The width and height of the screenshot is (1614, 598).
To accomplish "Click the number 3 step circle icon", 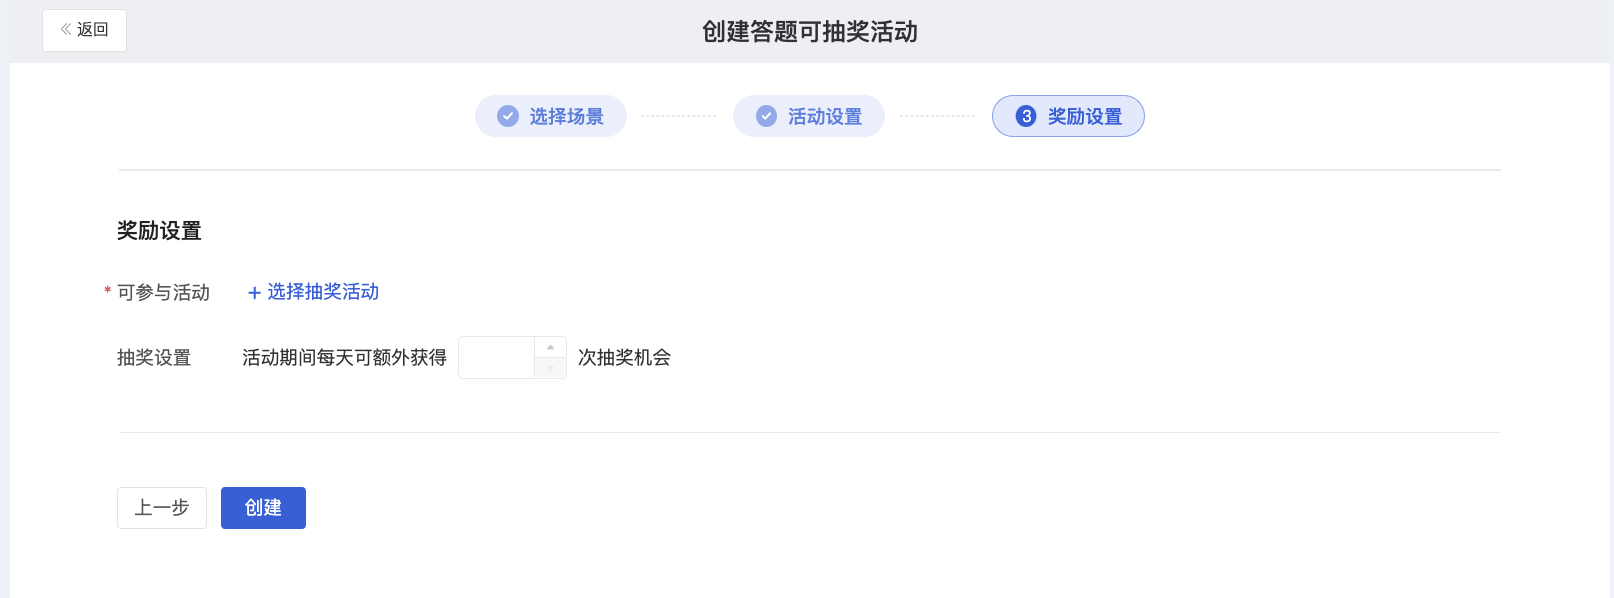I will [x=1026, y=116].
